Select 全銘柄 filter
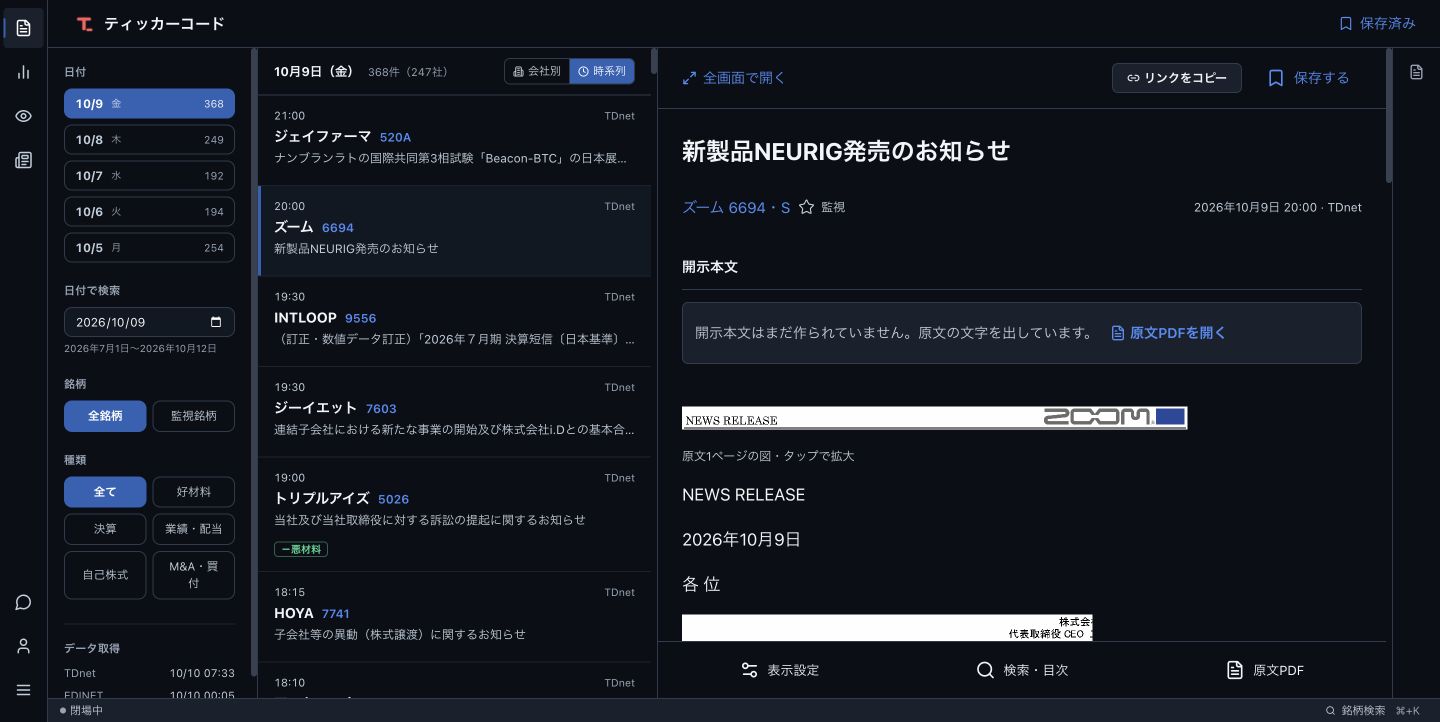Image resolution: width=1440 pixels, height=722 pixels. tap(105, 416)
